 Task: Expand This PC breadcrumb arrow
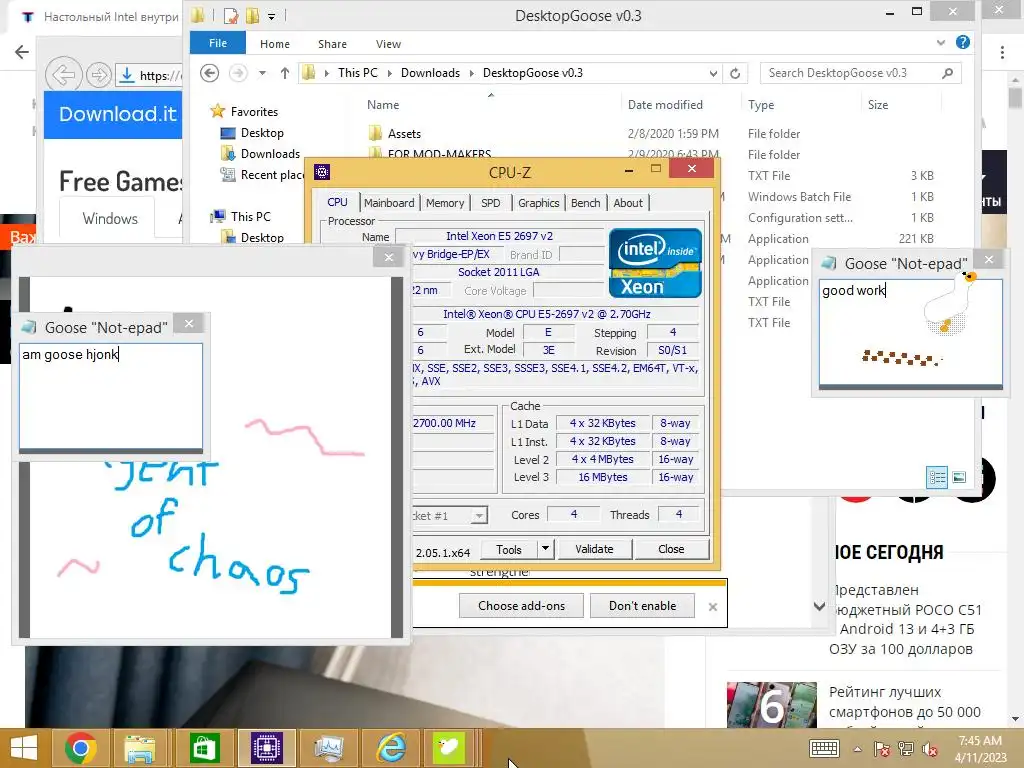point(389,73)
